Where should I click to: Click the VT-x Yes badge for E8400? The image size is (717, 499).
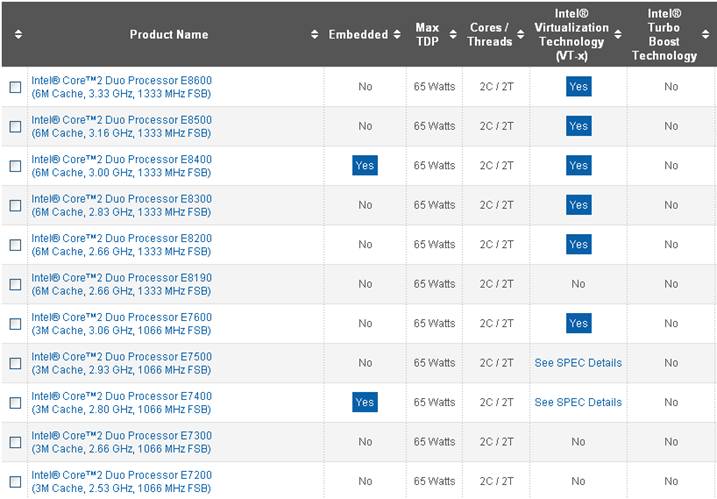578,165
